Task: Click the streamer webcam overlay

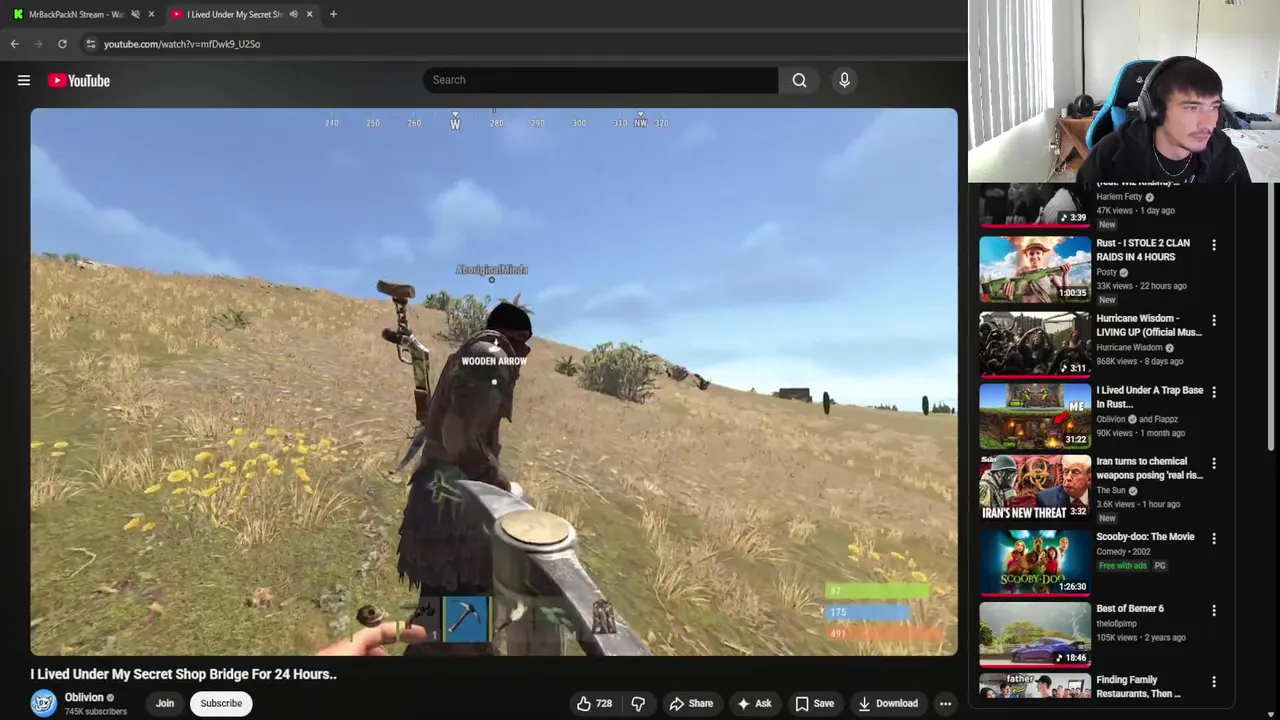Action: tap(1124, 91)
